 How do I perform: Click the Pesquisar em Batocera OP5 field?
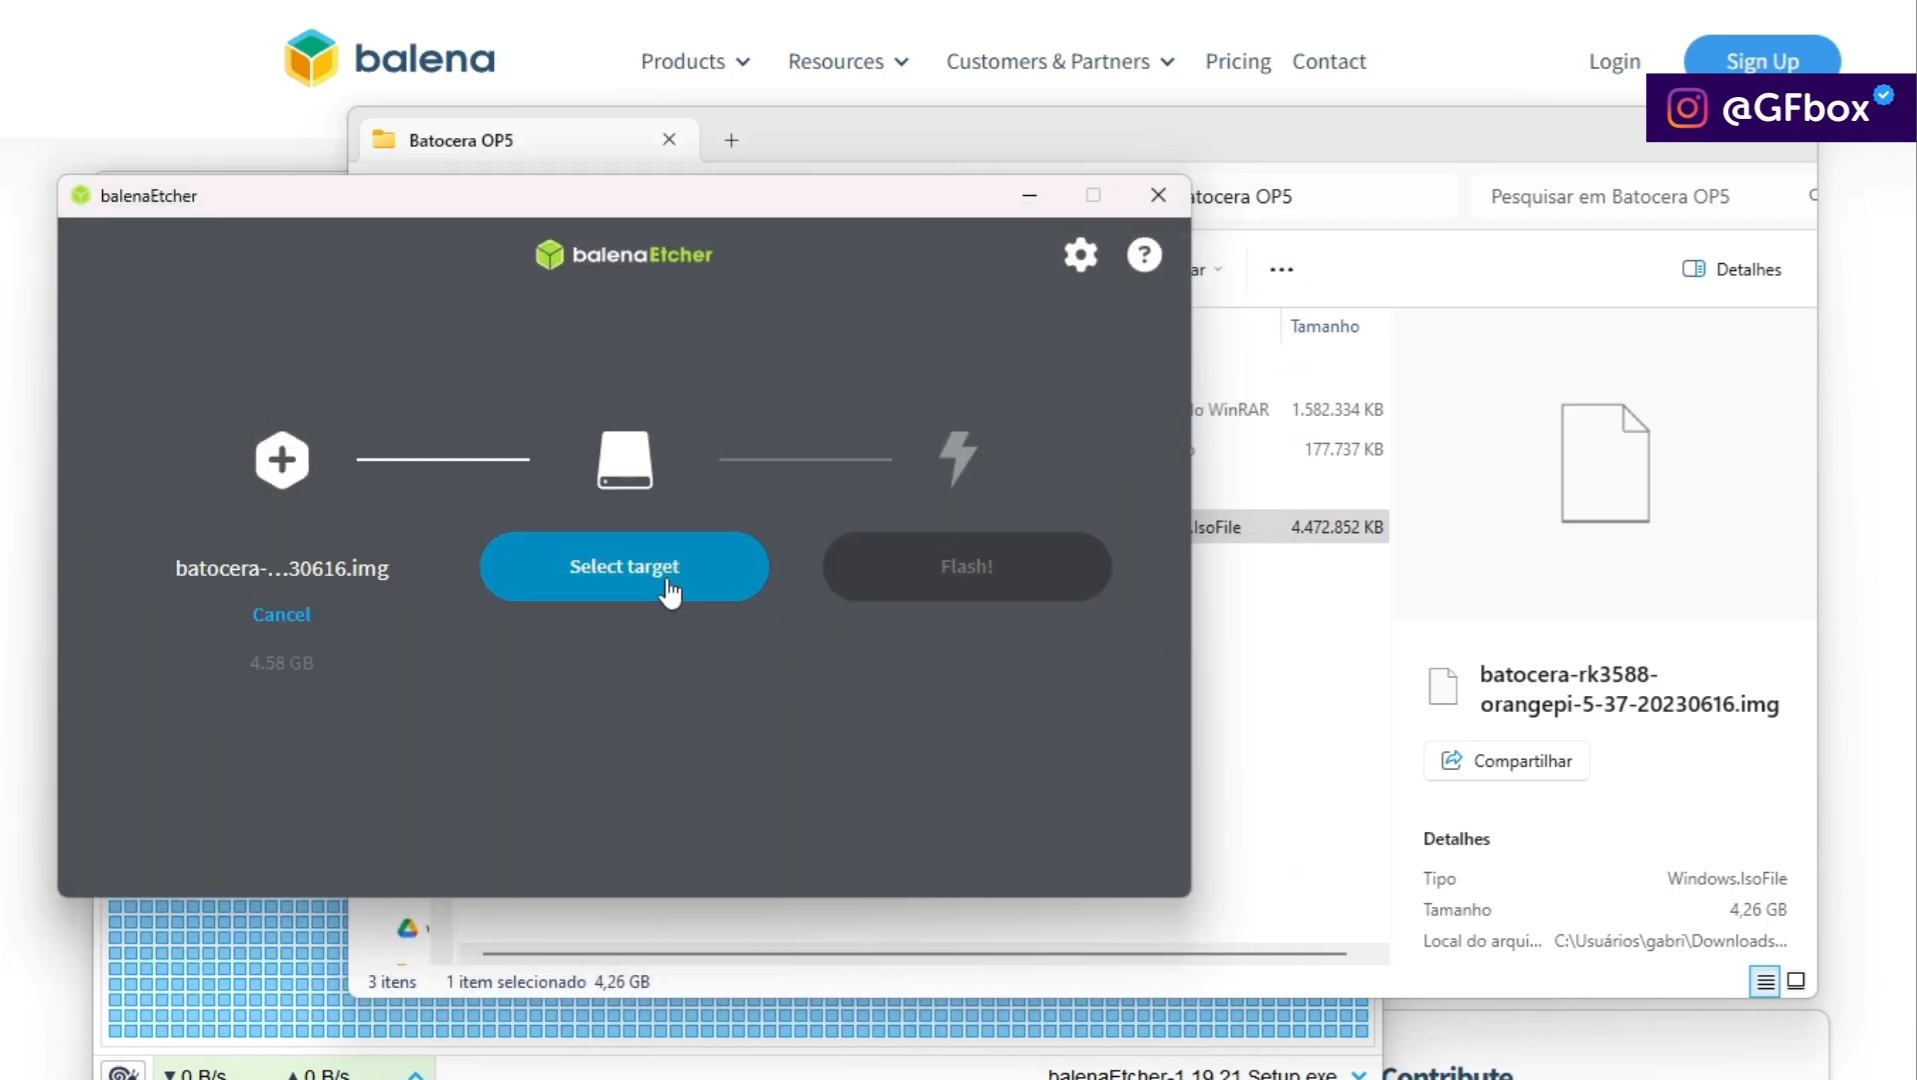click(x=1635, y=197)
